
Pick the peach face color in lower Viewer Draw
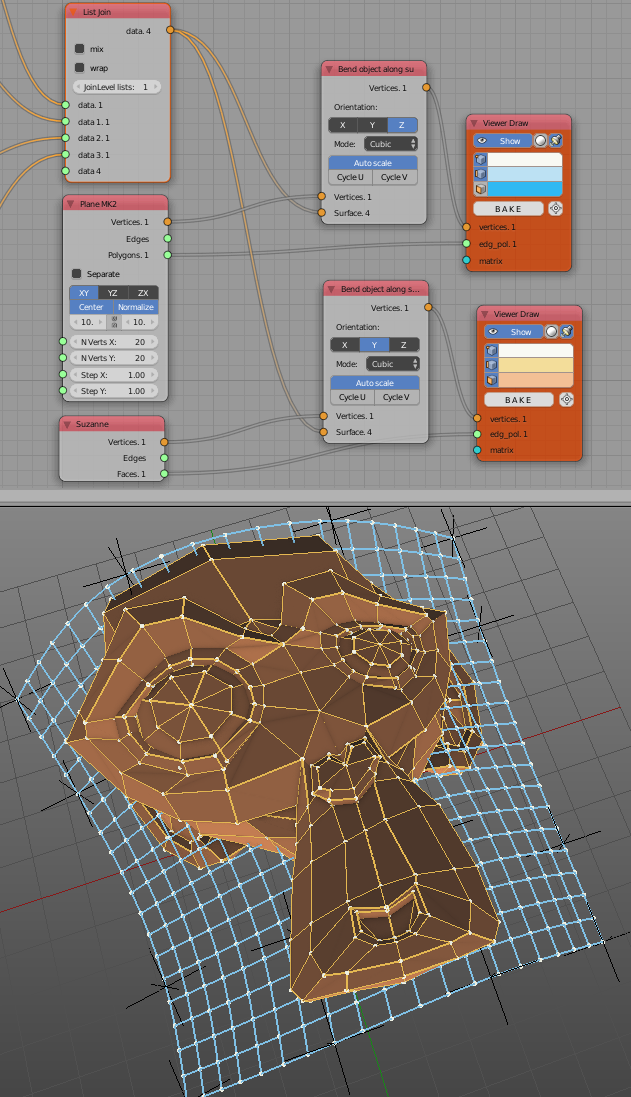tap(536, 380)
